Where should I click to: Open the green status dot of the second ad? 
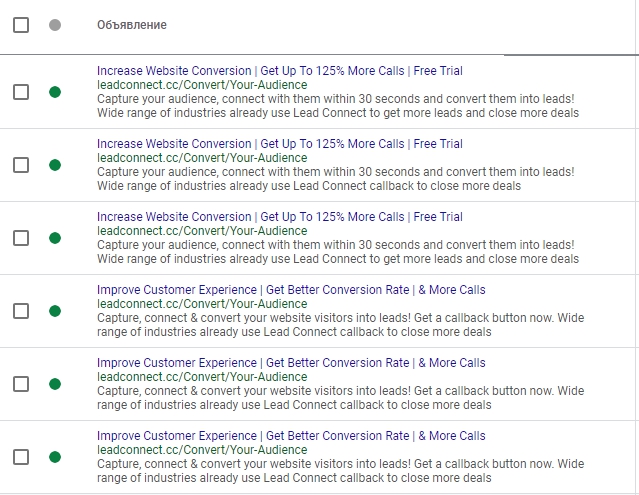[55, 165]
